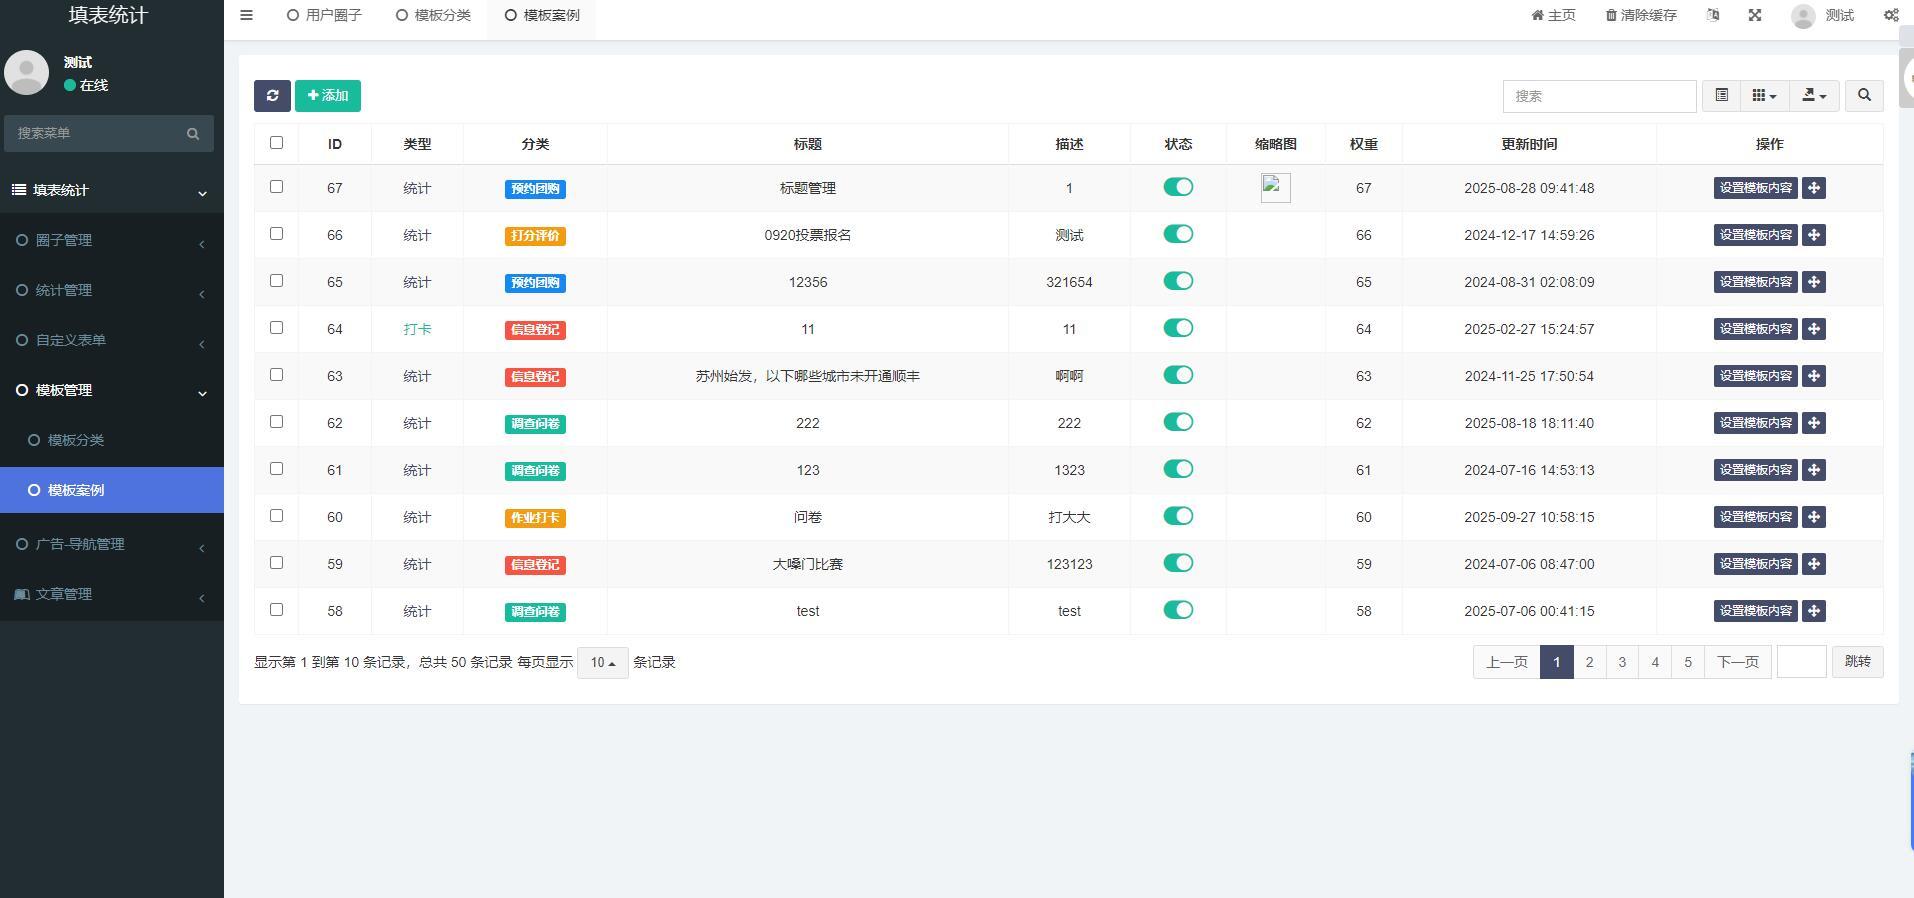Toggle the table list view icon
Screen dimensions: 1914x898
[1721, 96]
